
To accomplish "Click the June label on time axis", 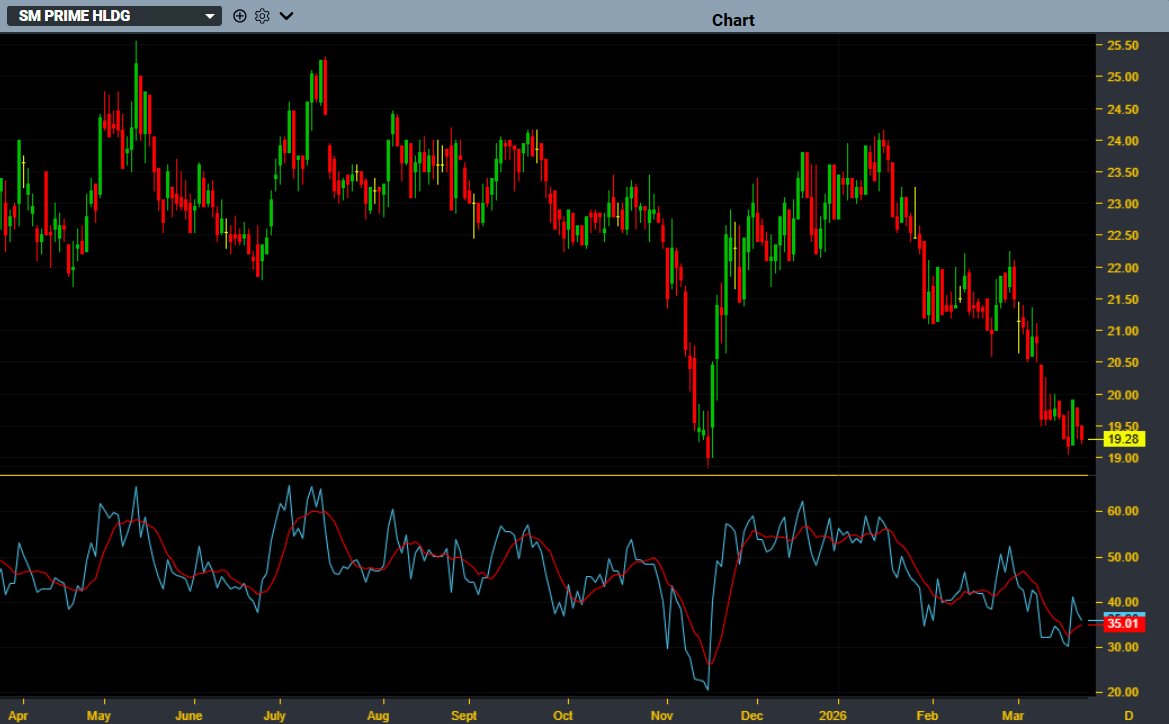I will (x=189, y=716).
